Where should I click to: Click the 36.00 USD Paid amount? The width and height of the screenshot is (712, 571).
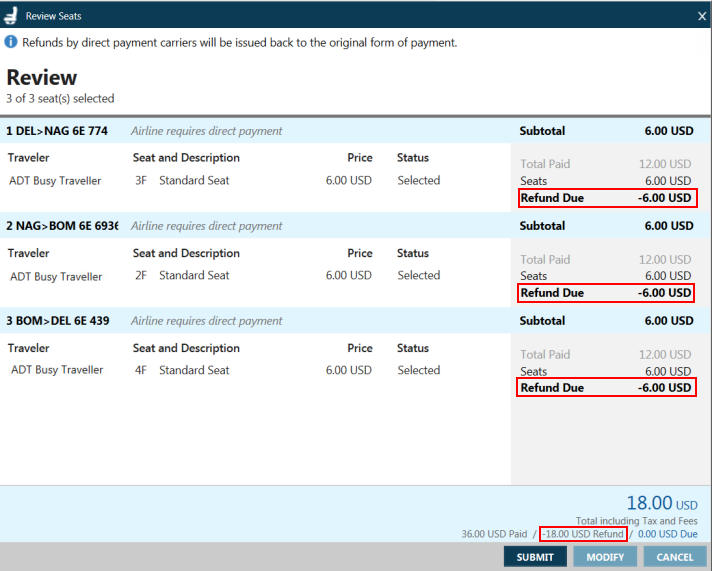click(494, 534)
